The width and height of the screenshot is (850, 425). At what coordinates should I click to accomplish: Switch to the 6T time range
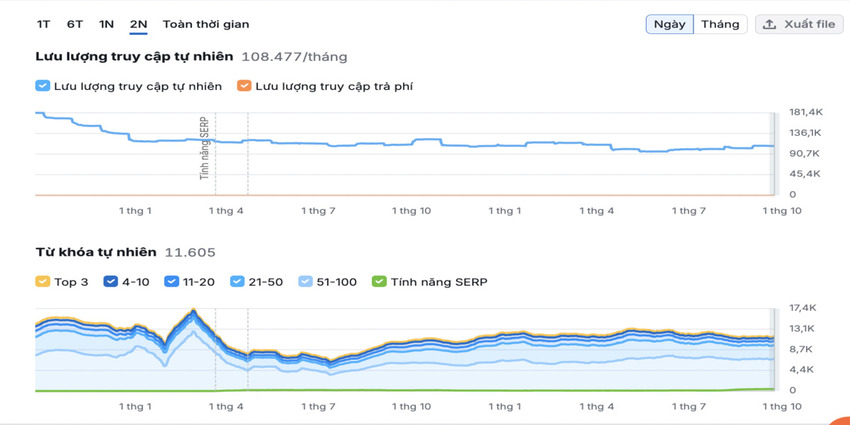pyautogui.click(x=75, y=24)
